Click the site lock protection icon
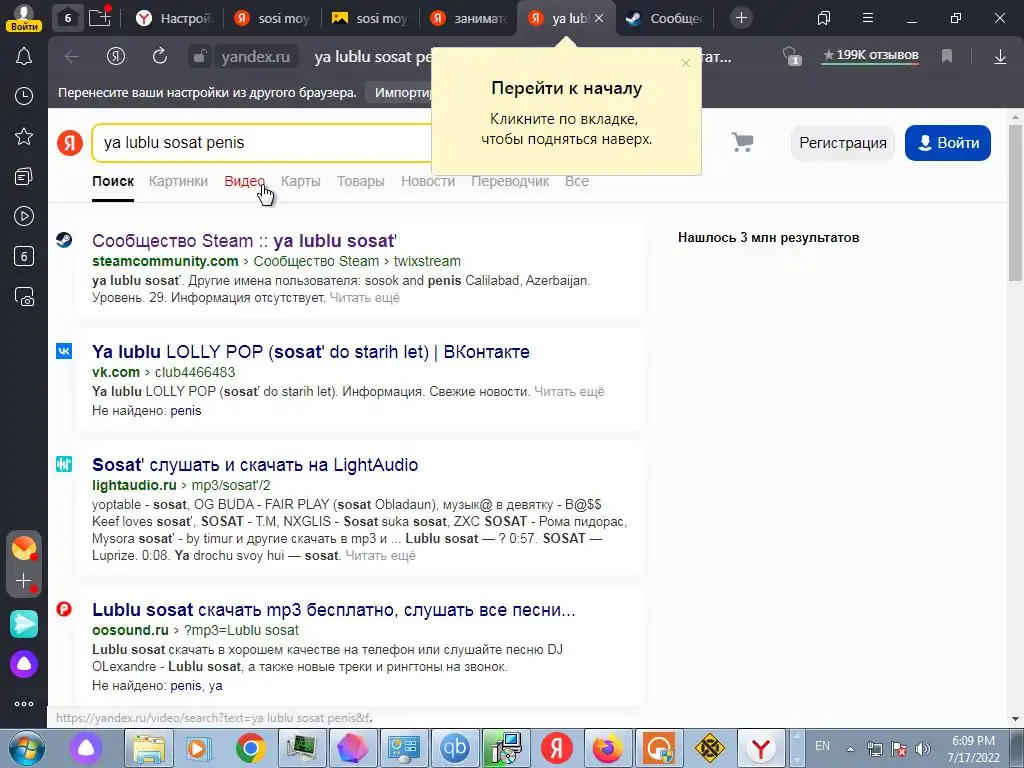 tap(199, 57)
